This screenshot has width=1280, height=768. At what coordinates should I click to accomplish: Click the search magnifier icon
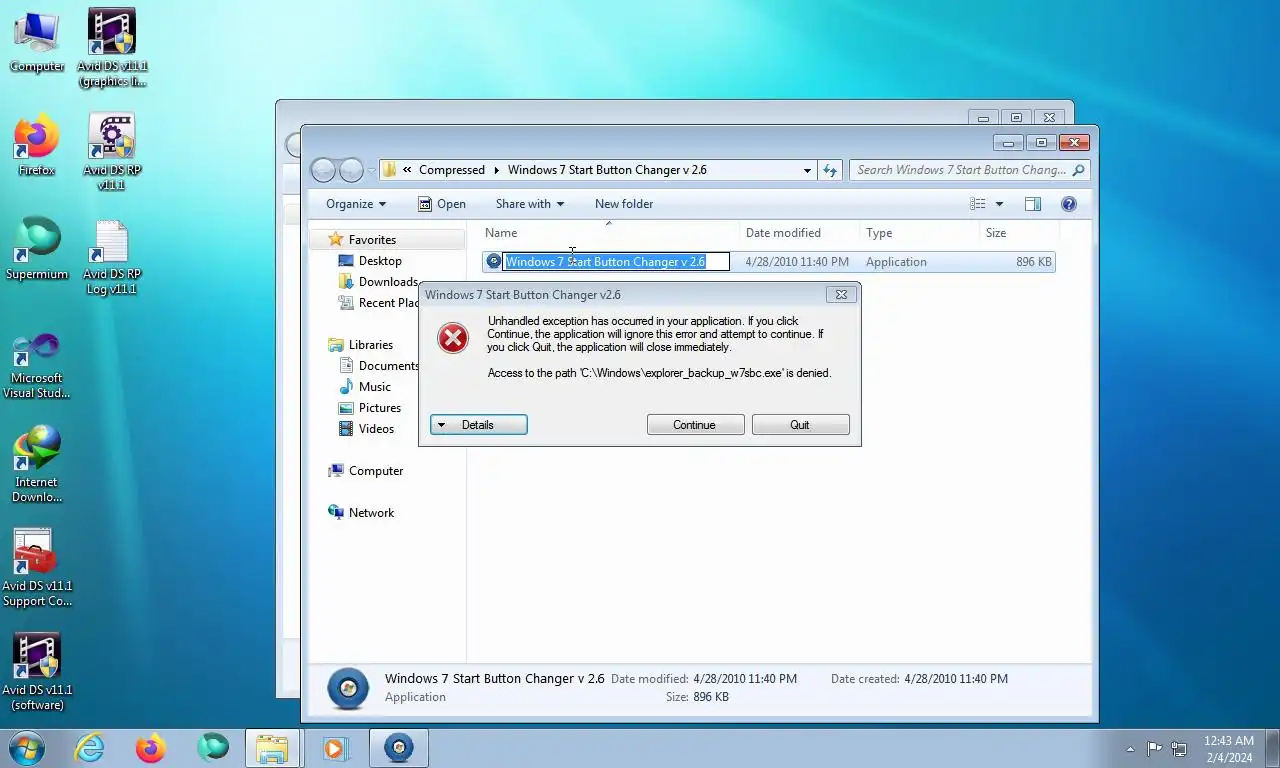1077,170
